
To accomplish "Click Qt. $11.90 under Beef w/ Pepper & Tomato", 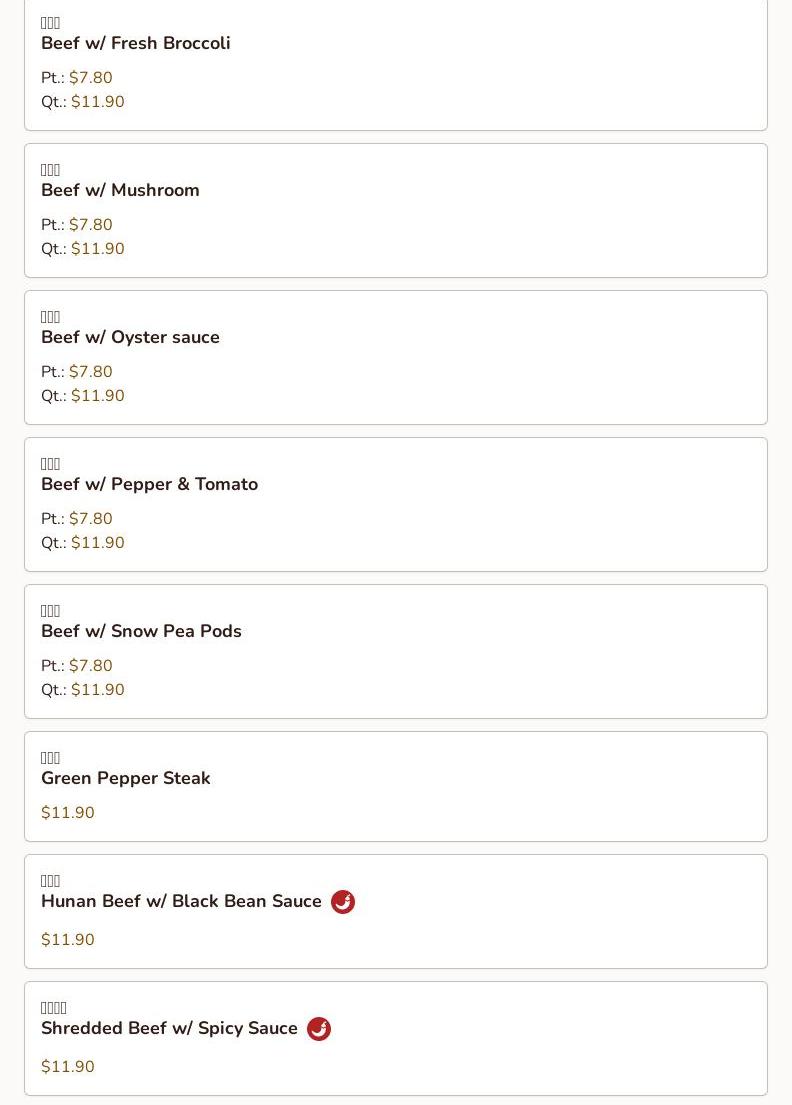I will (97, 543).
